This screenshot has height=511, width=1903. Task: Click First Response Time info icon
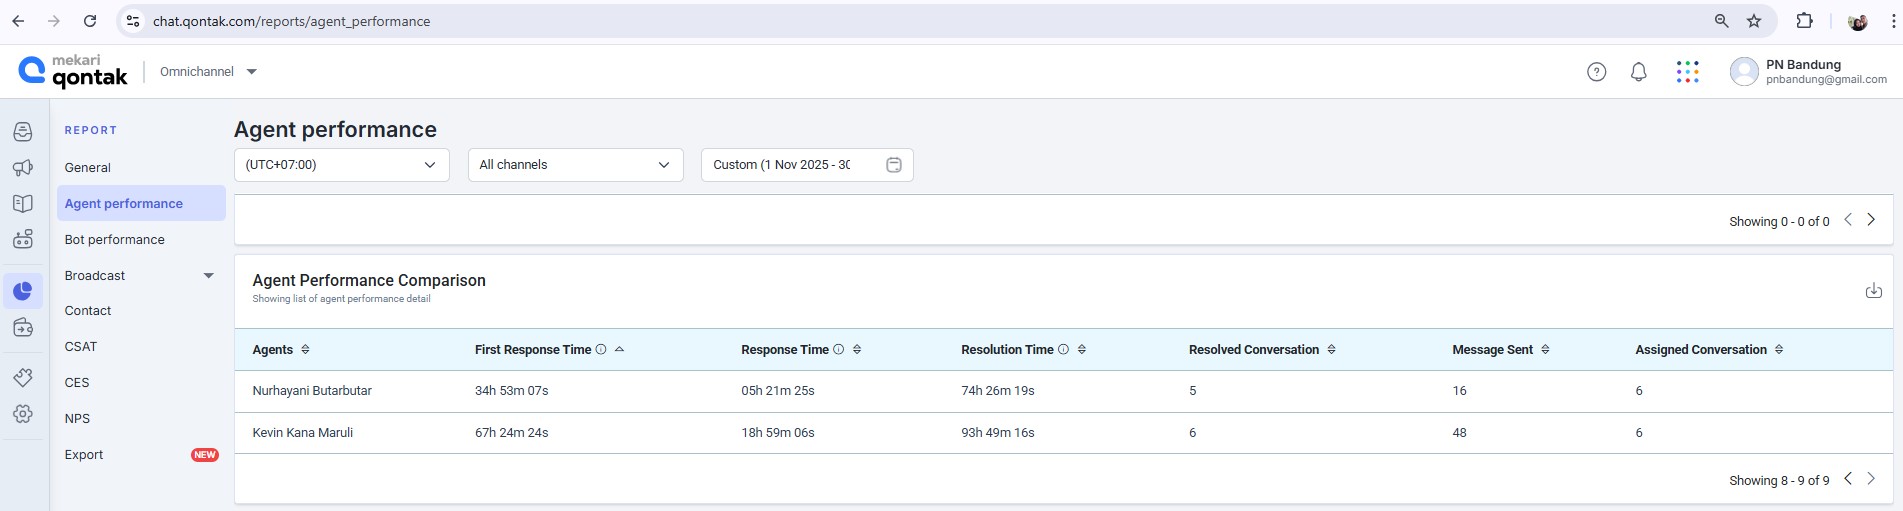tap(601, 350)
